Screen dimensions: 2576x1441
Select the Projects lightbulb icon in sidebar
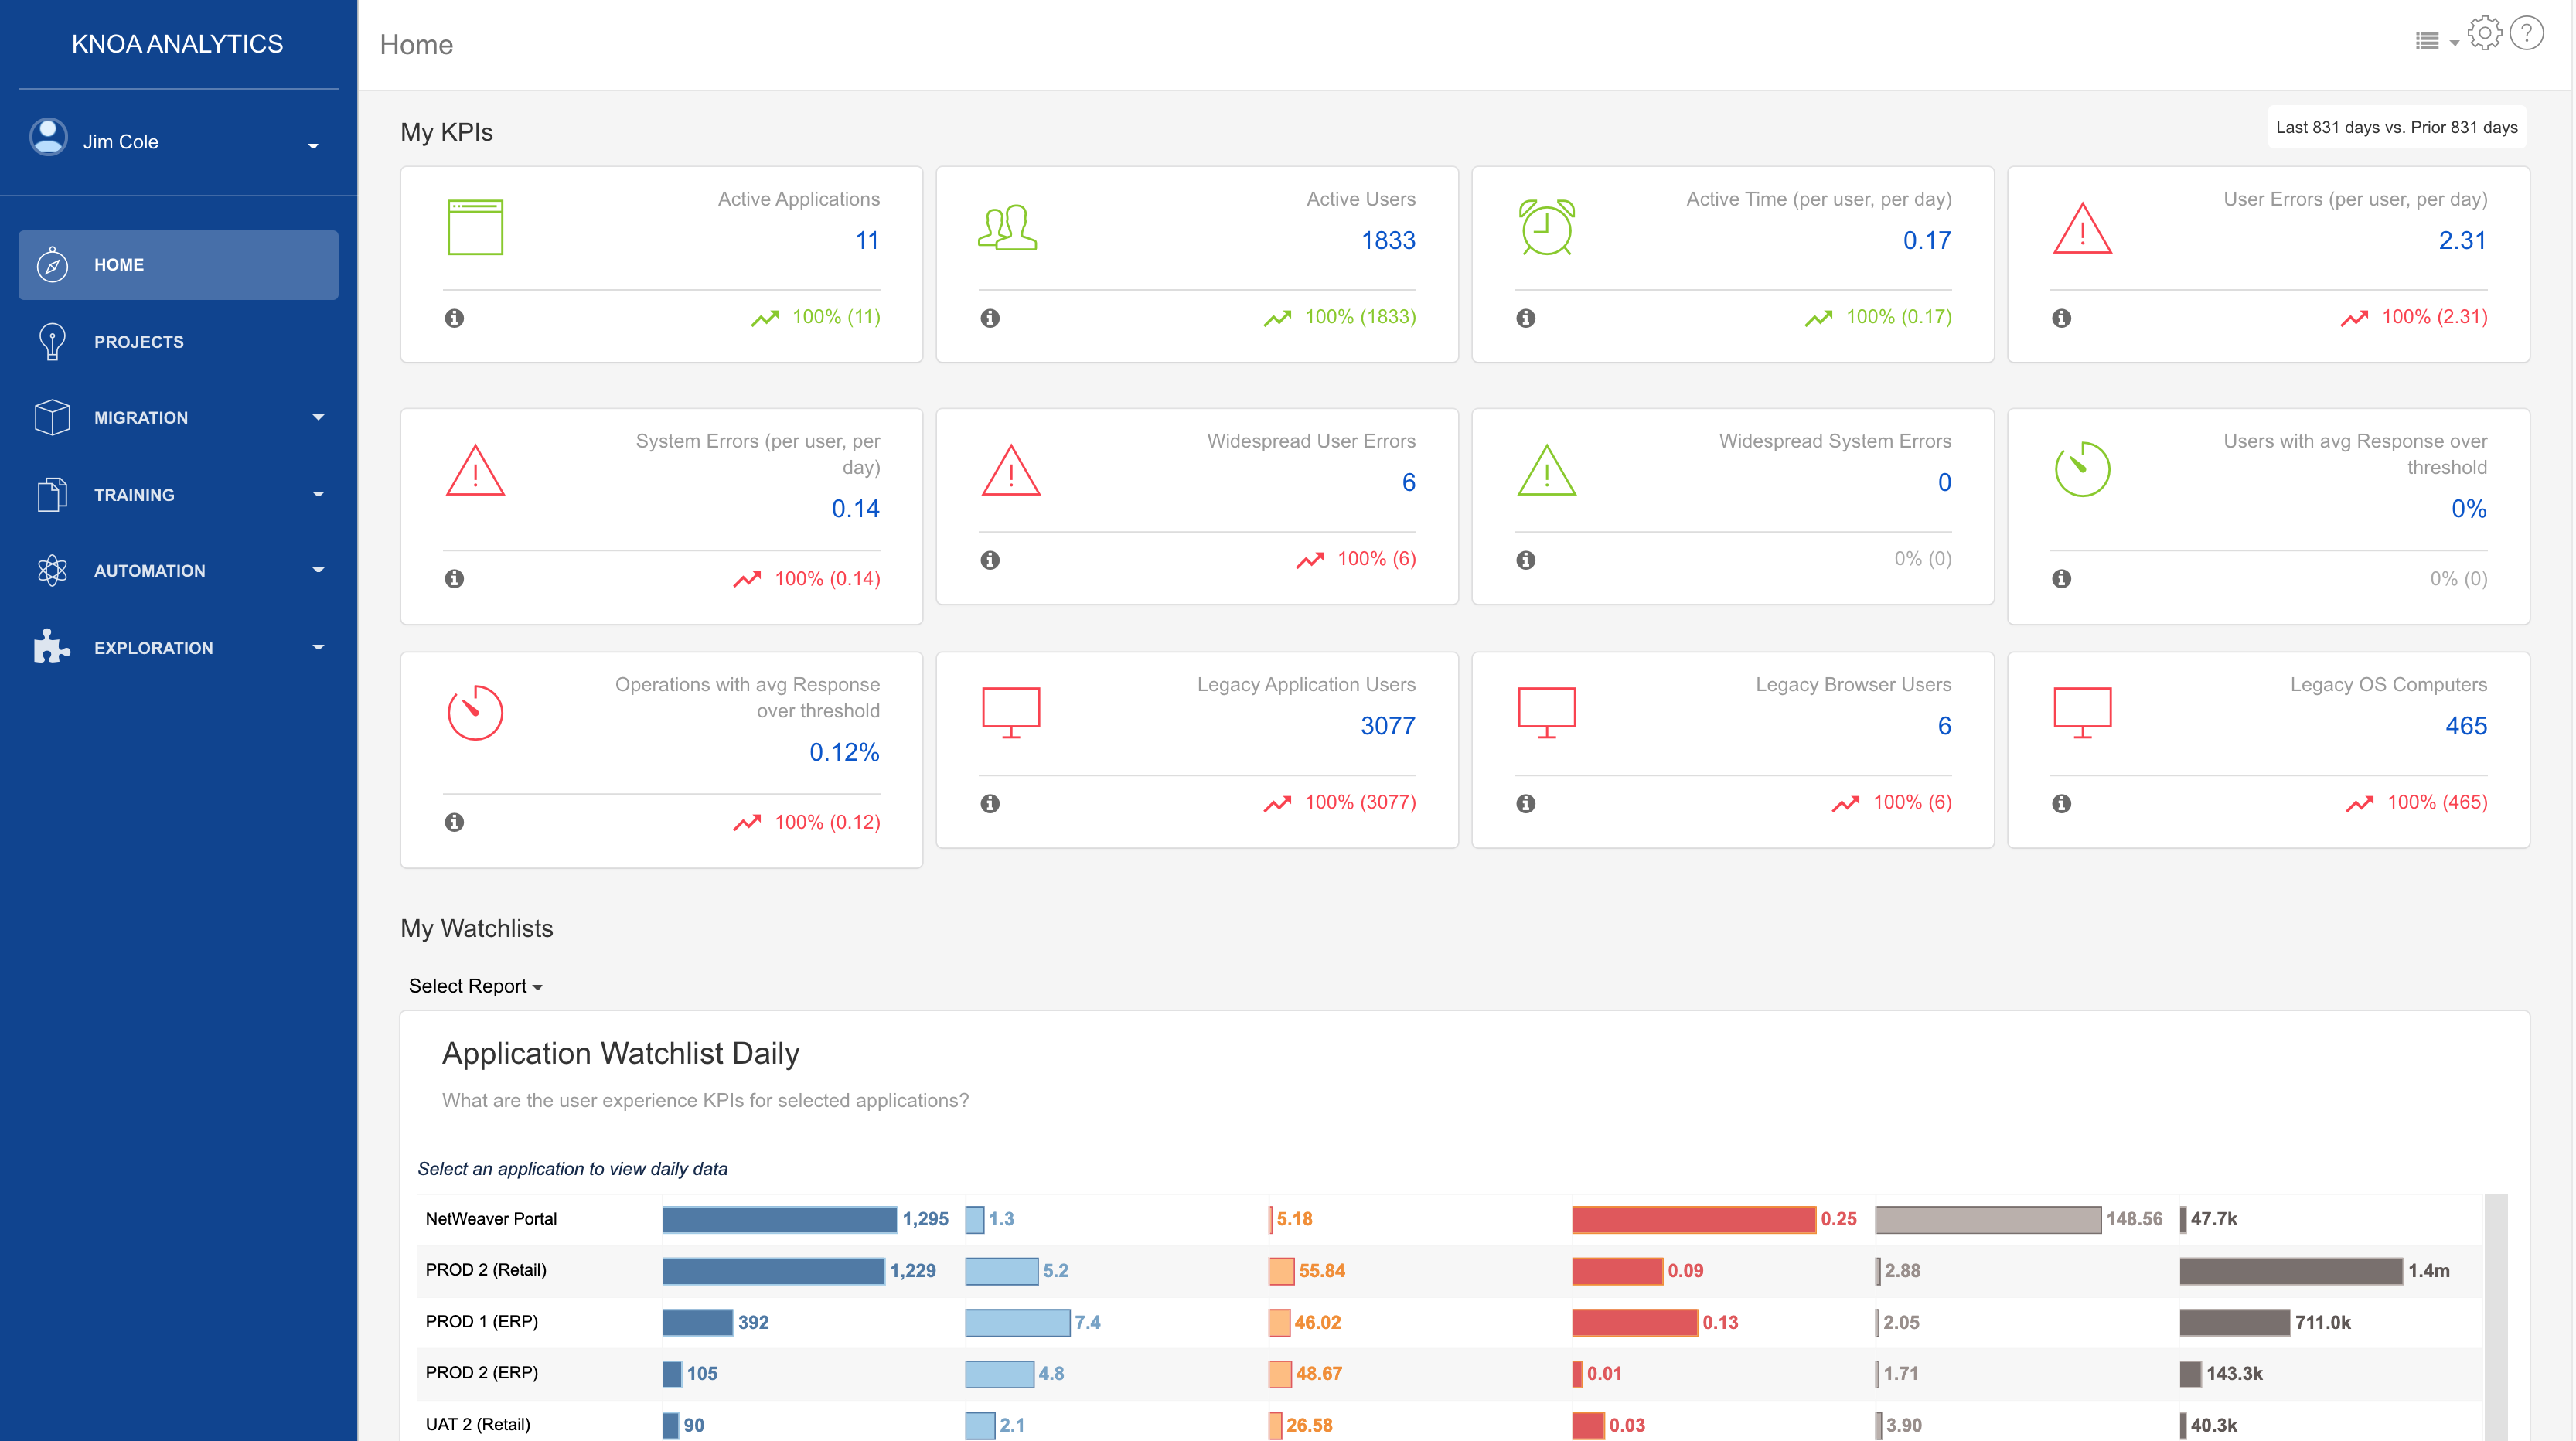51,341
